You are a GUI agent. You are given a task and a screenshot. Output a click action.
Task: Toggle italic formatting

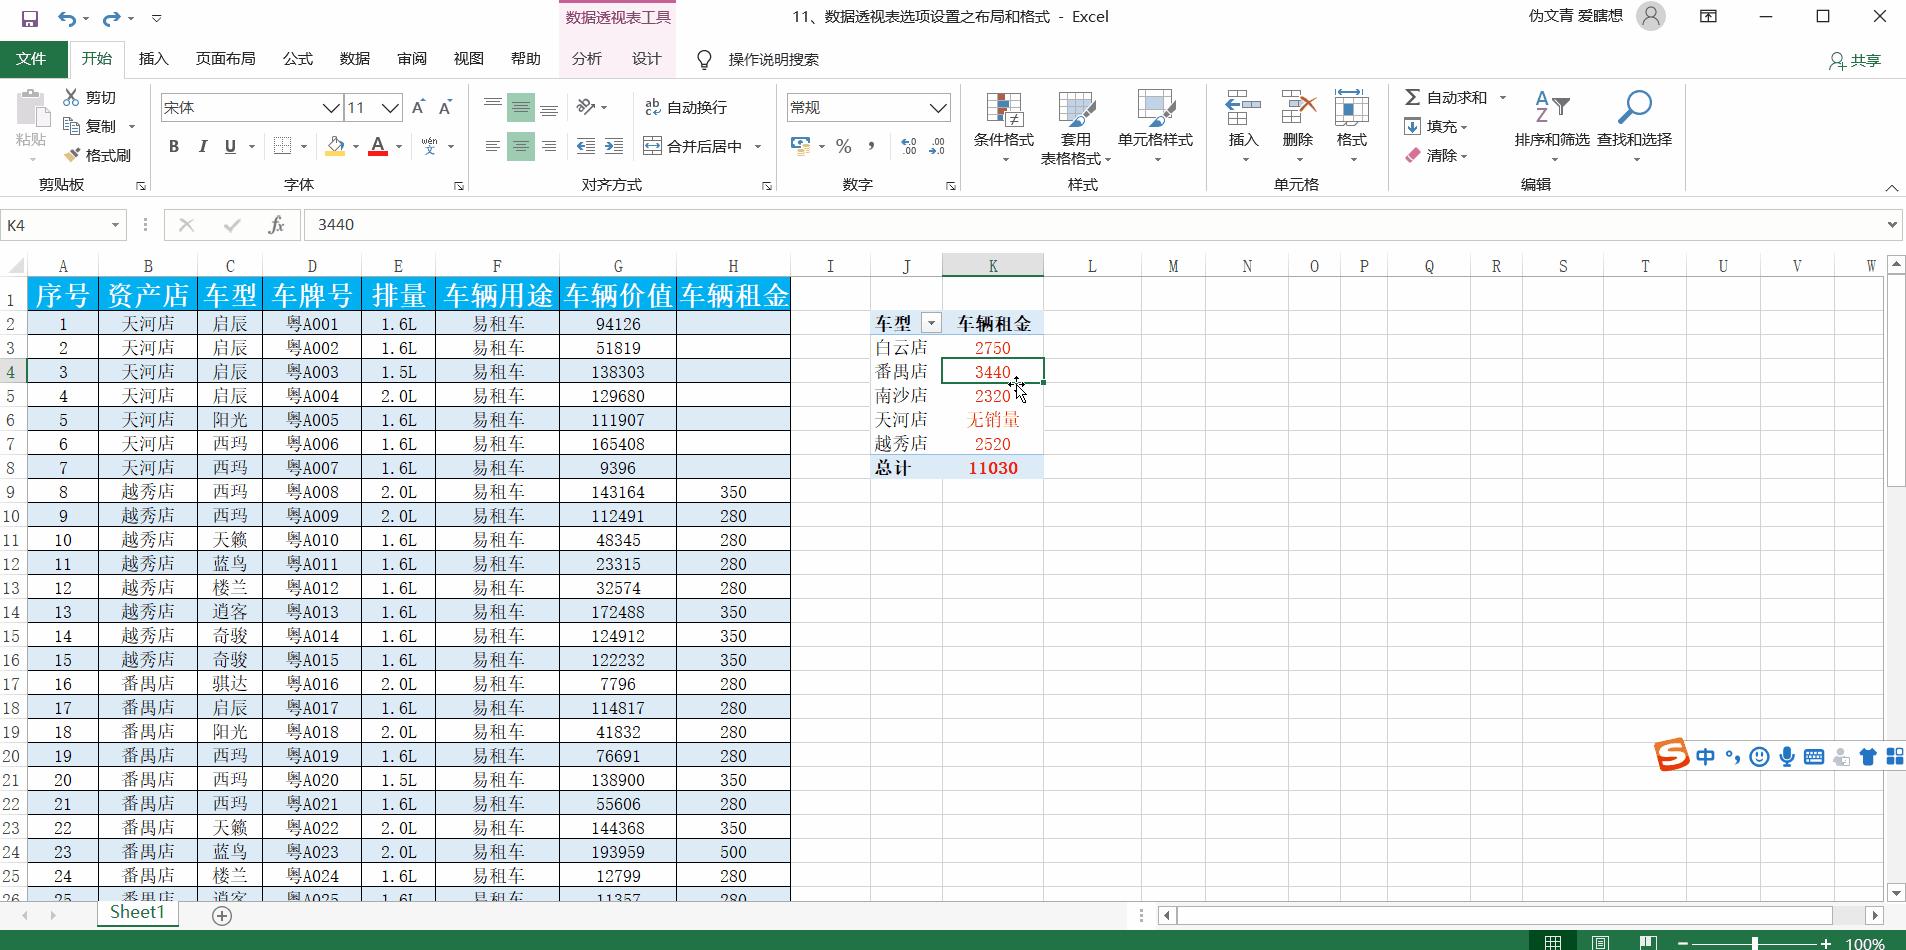click(202, 146)
